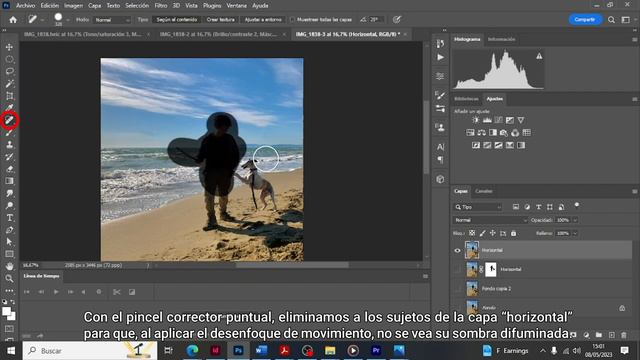Open layer filter Tipo dropdown
Image resolution: width=640 pixels, height=360 pixels.
[478, 207]
